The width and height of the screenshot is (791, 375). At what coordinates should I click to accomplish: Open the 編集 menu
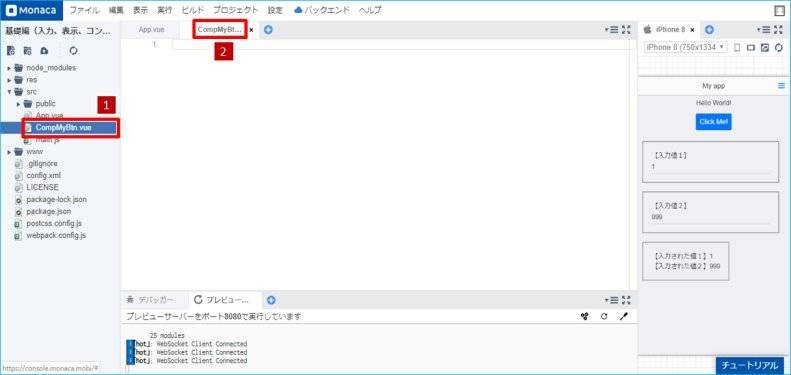[x=116, y=10]
